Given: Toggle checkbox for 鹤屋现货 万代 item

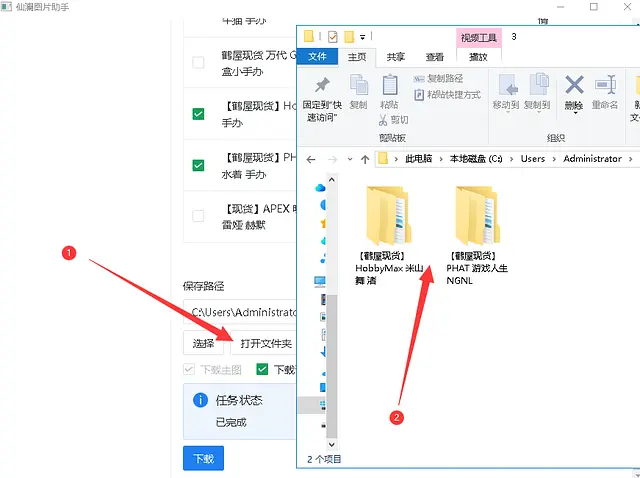Looking at the screenshot, I should pyautogui.click(x=198, y=62).
